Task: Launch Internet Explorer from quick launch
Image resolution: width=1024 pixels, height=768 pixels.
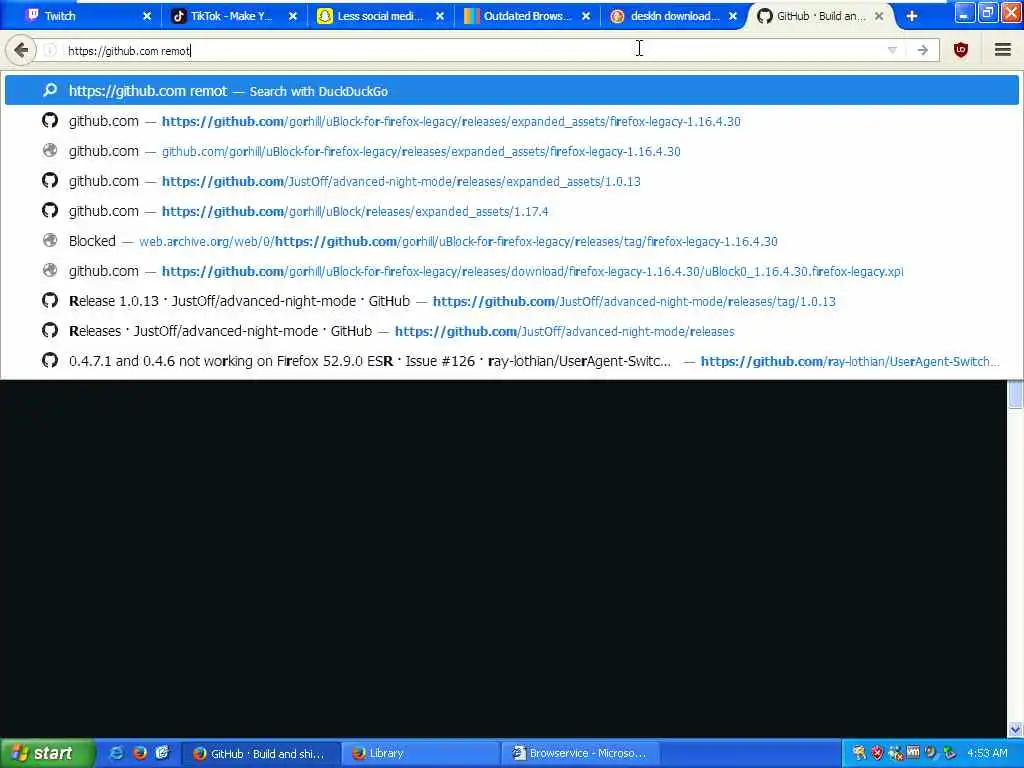Action: point(116,753)
